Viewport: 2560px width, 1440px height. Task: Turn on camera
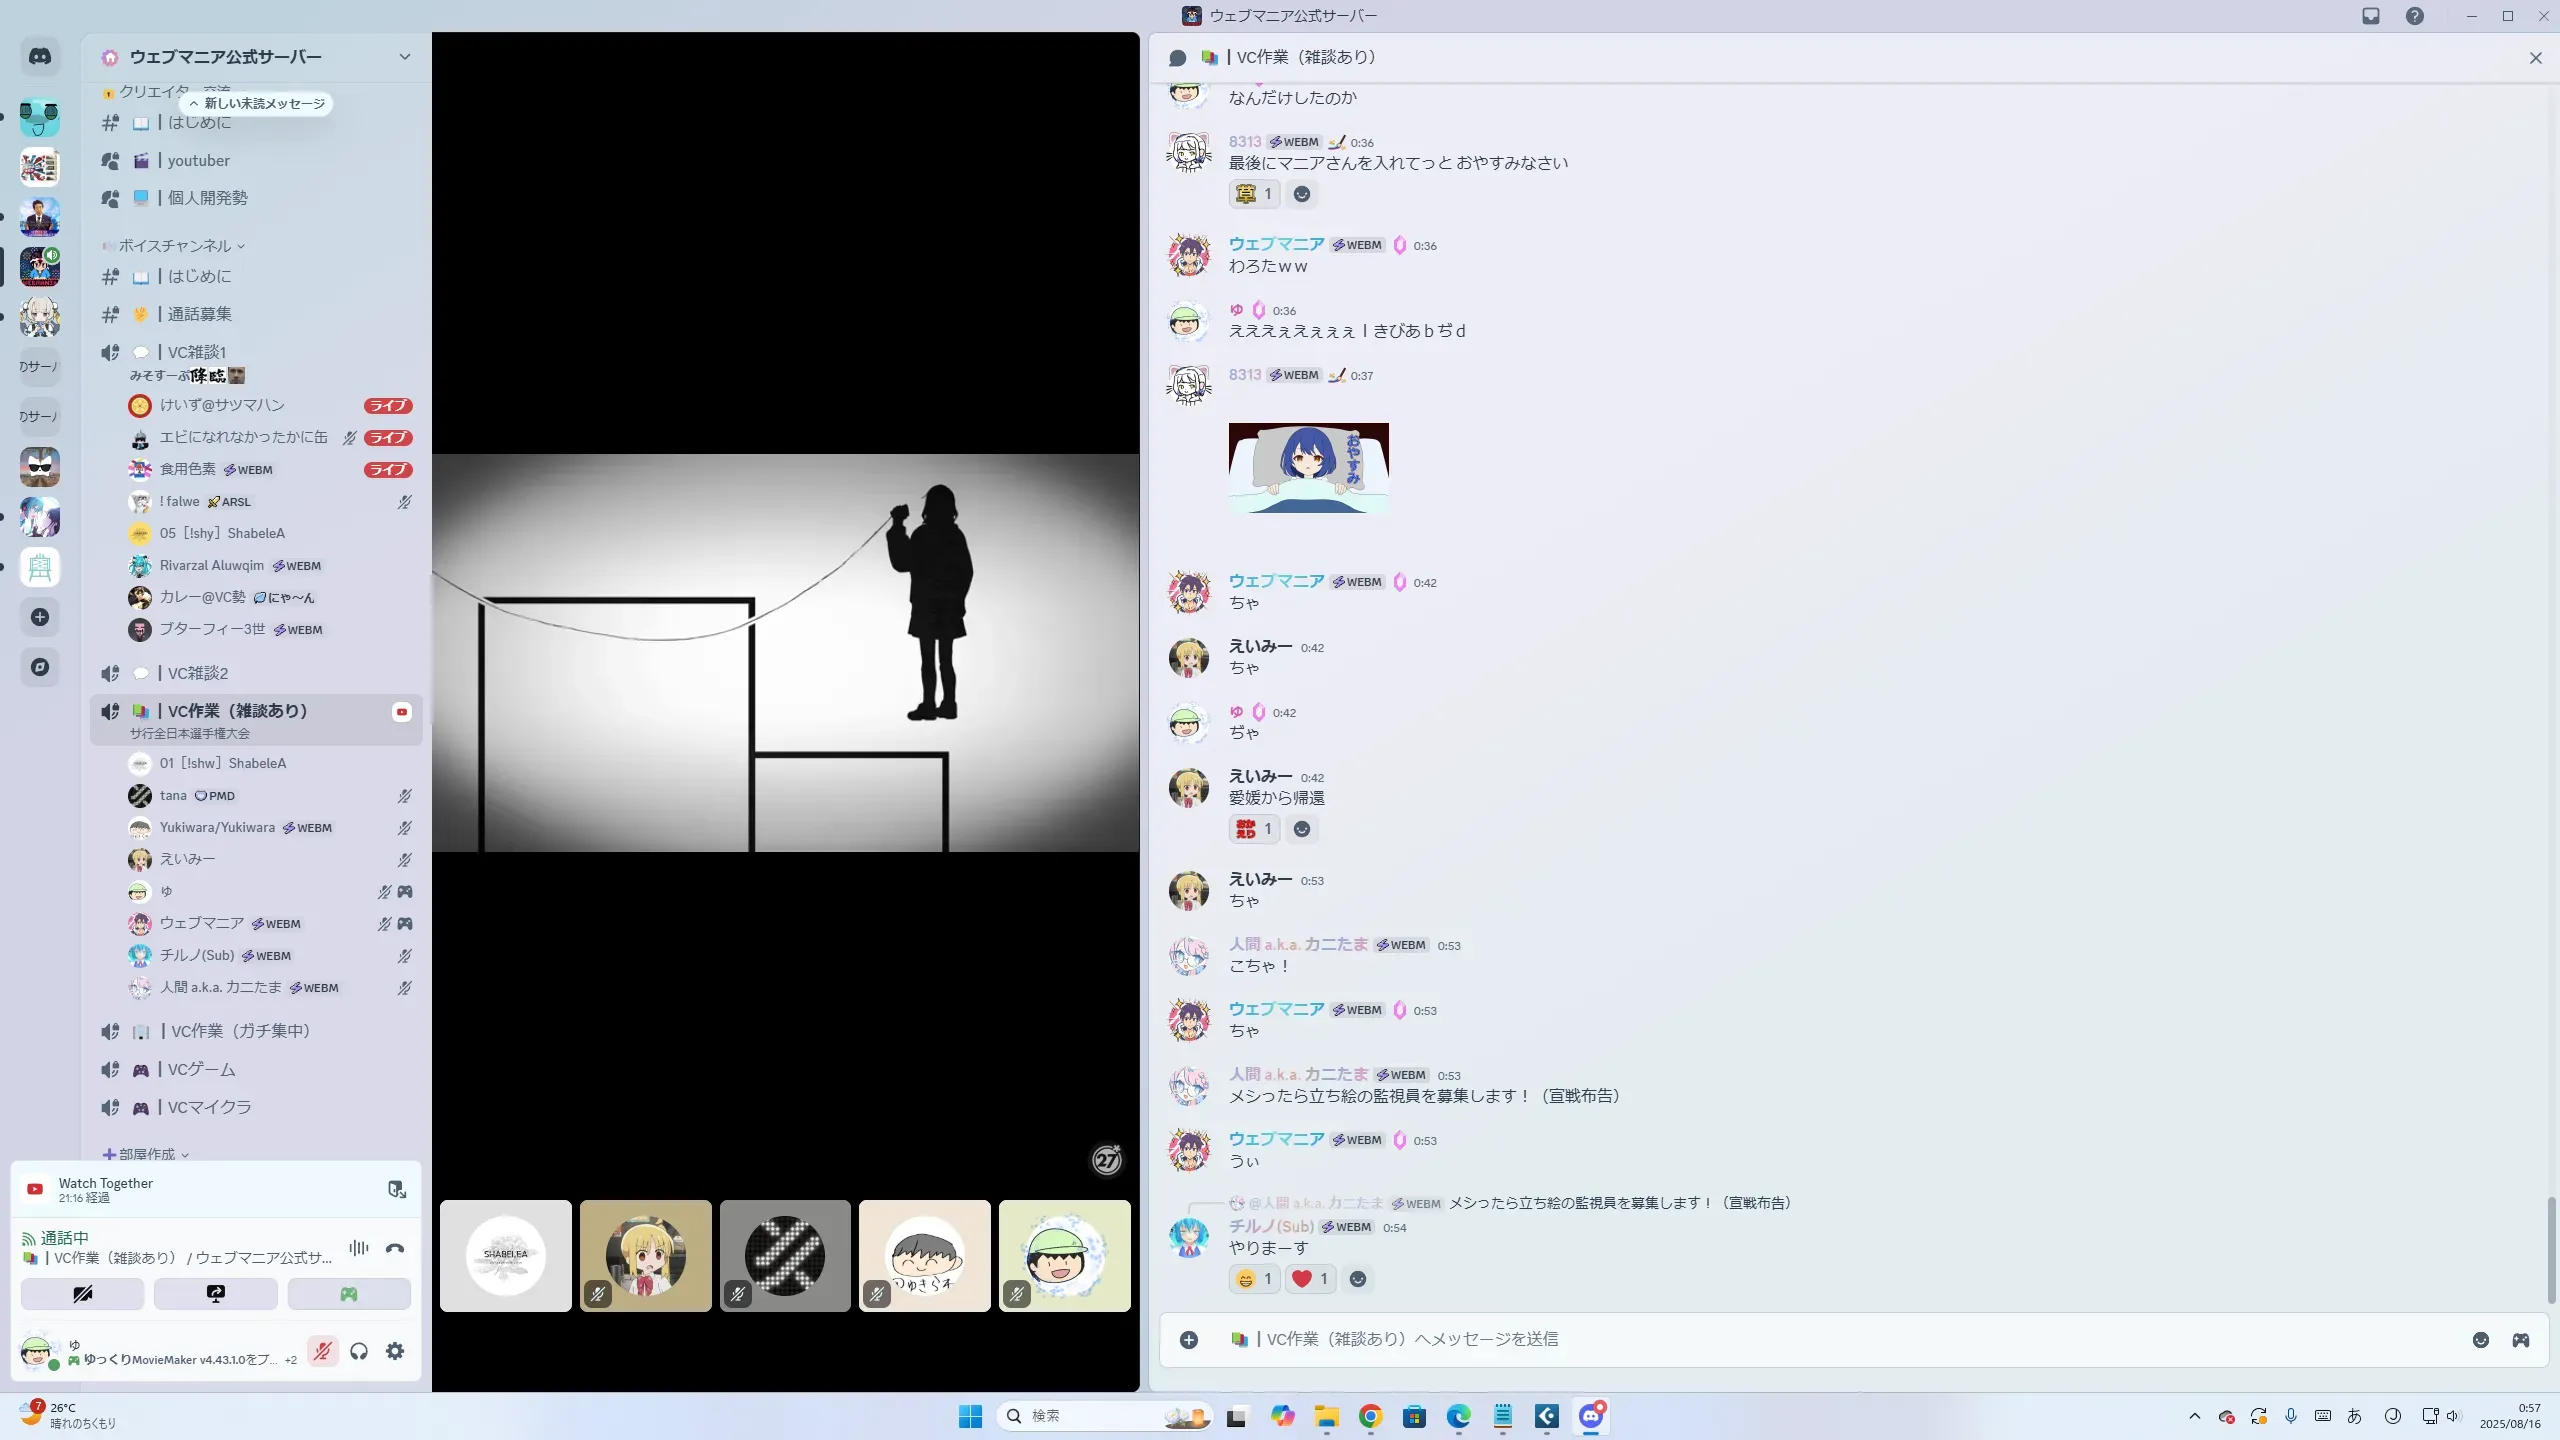point(83,1294)
